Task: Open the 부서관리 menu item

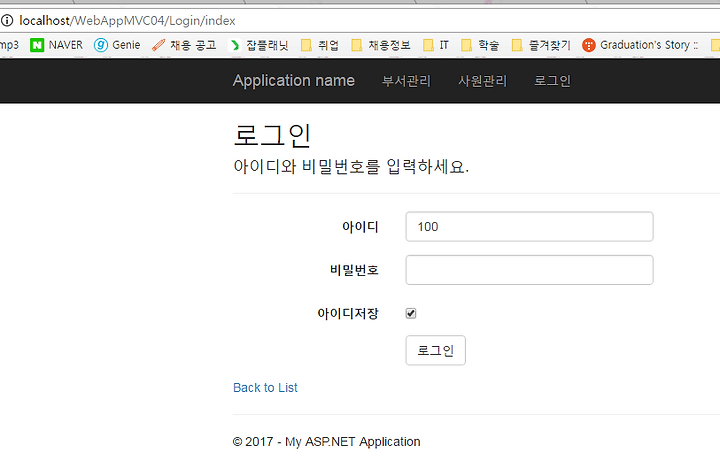Action: [406, 81]
